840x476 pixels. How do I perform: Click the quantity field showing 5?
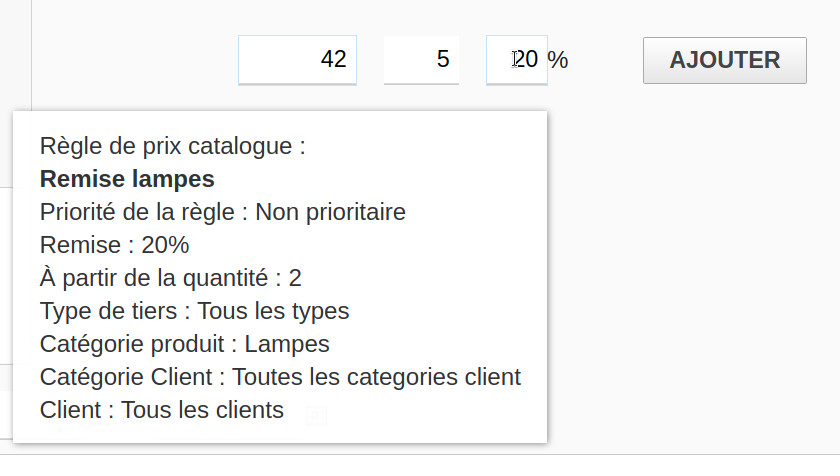(421, 60)
